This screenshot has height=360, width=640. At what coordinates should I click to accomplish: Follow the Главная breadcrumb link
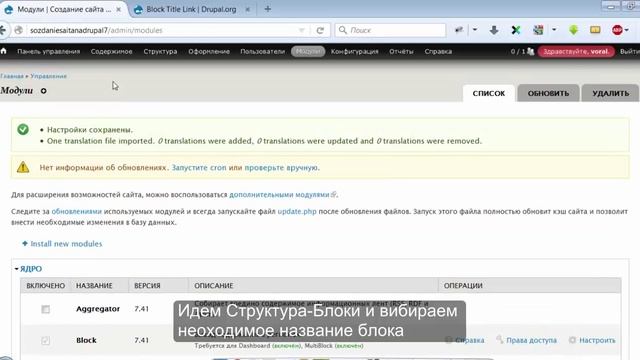pyautogui.click(x=12, y=76)
